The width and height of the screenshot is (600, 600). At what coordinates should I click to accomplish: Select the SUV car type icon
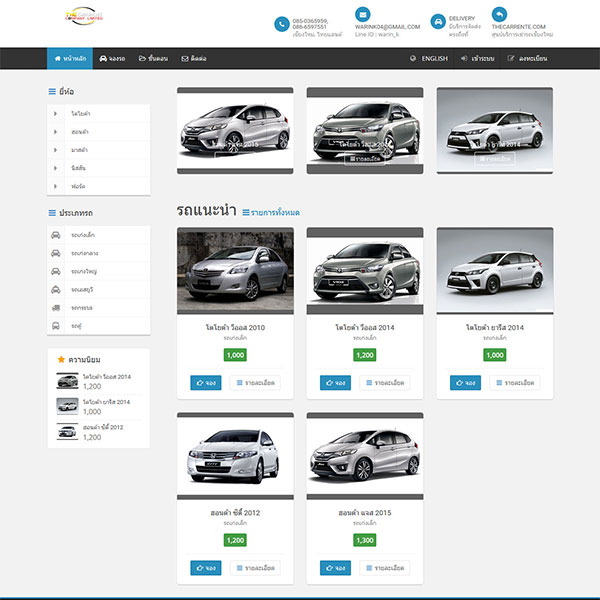point(55,289)
